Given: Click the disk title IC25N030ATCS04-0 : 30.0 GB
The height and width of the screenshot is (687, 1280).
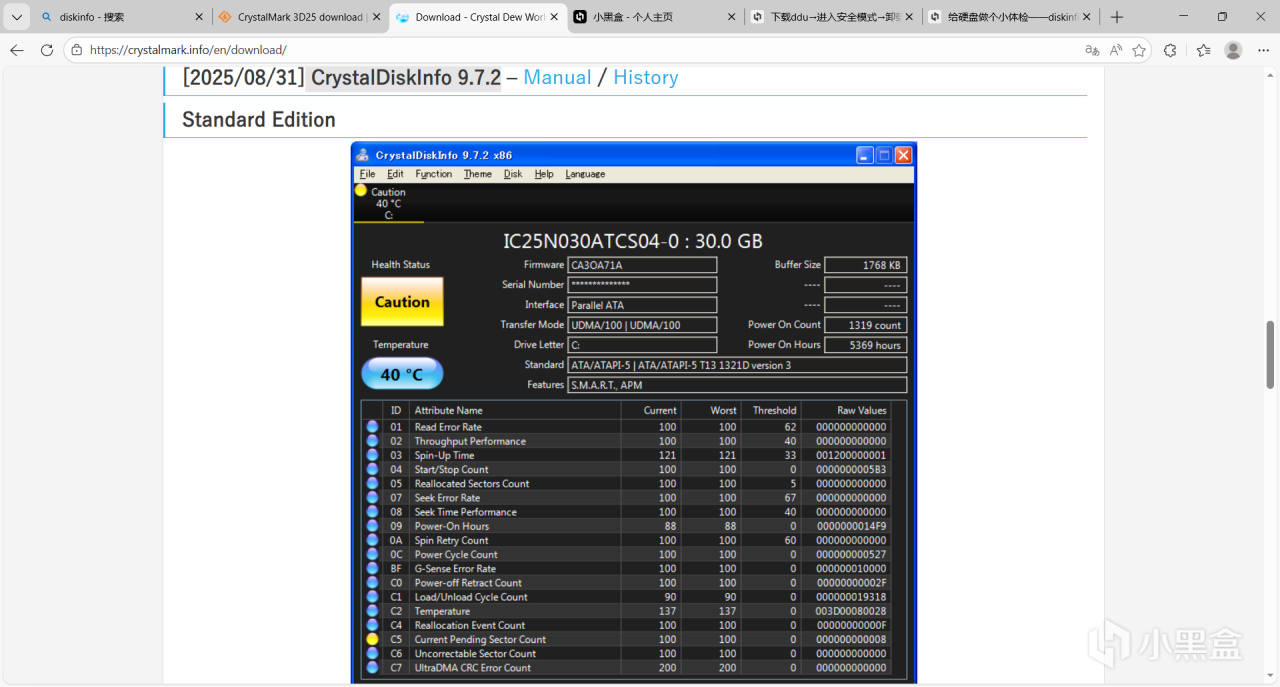Looking at the screenshot, I should click(633, 241).
